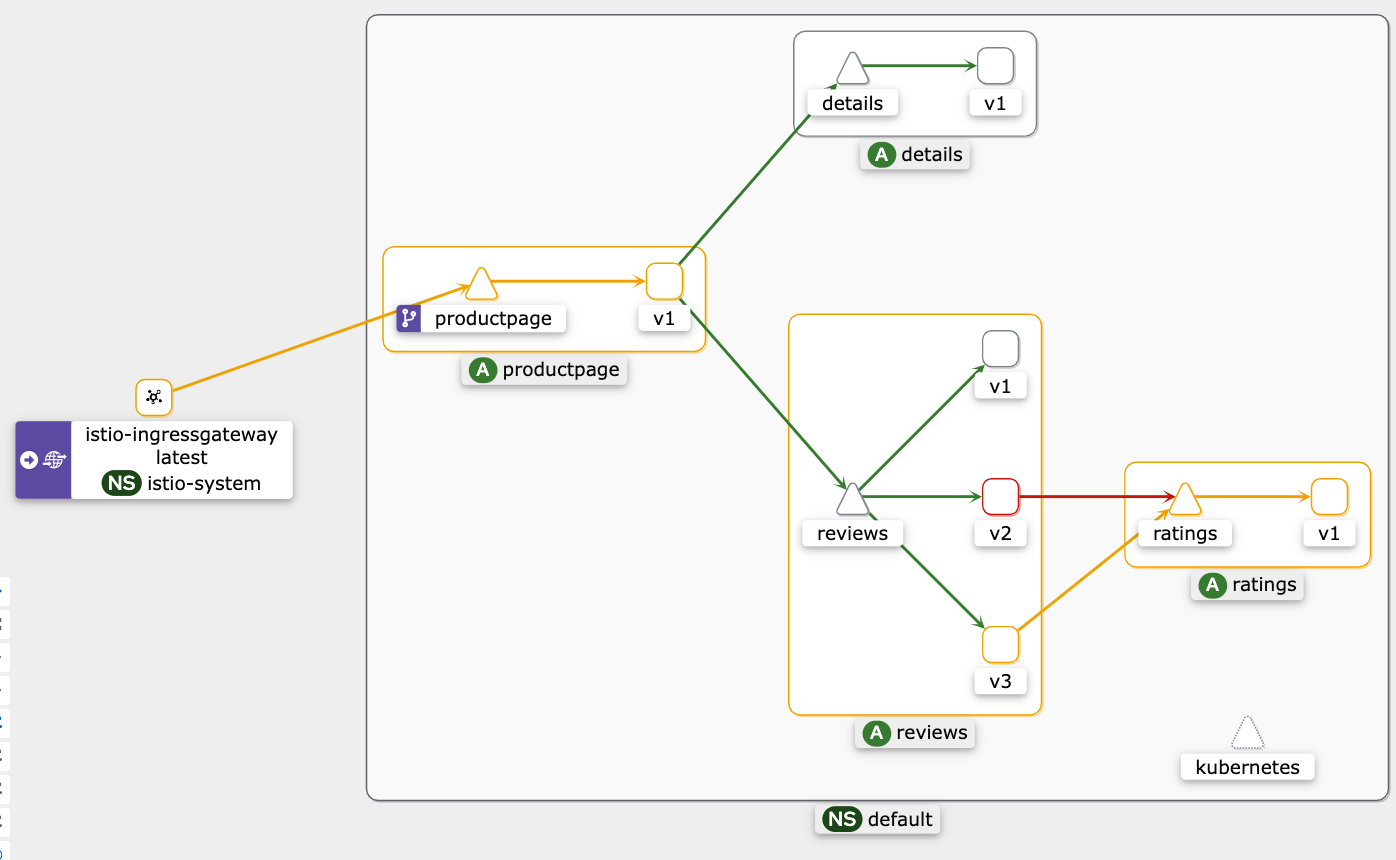Viewport: 1396px width, 860px height.
Task: Click the green A badge for details app
Action: pyautogui.click(x=881, y=154)
